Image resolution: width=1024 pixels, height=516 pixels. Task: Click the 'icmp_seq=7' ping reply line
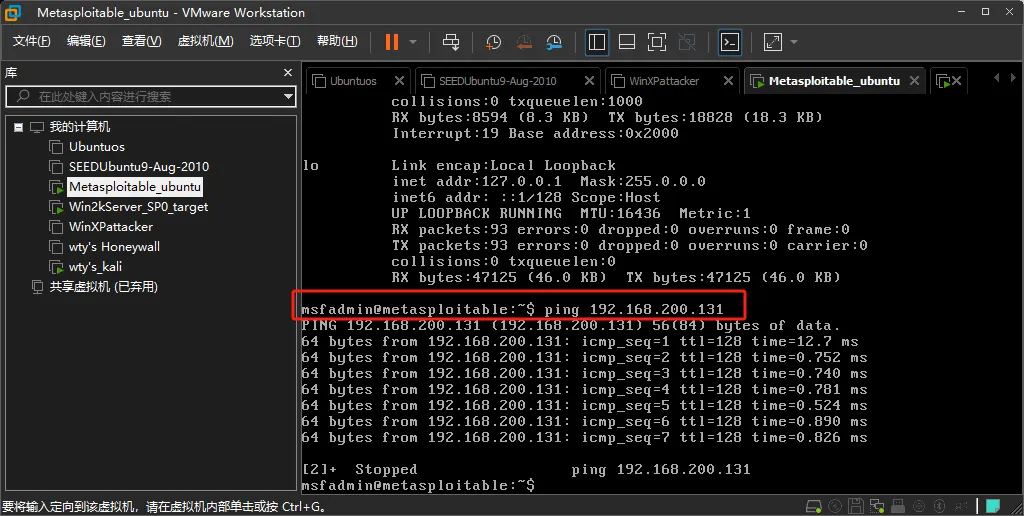click(584, 438)
